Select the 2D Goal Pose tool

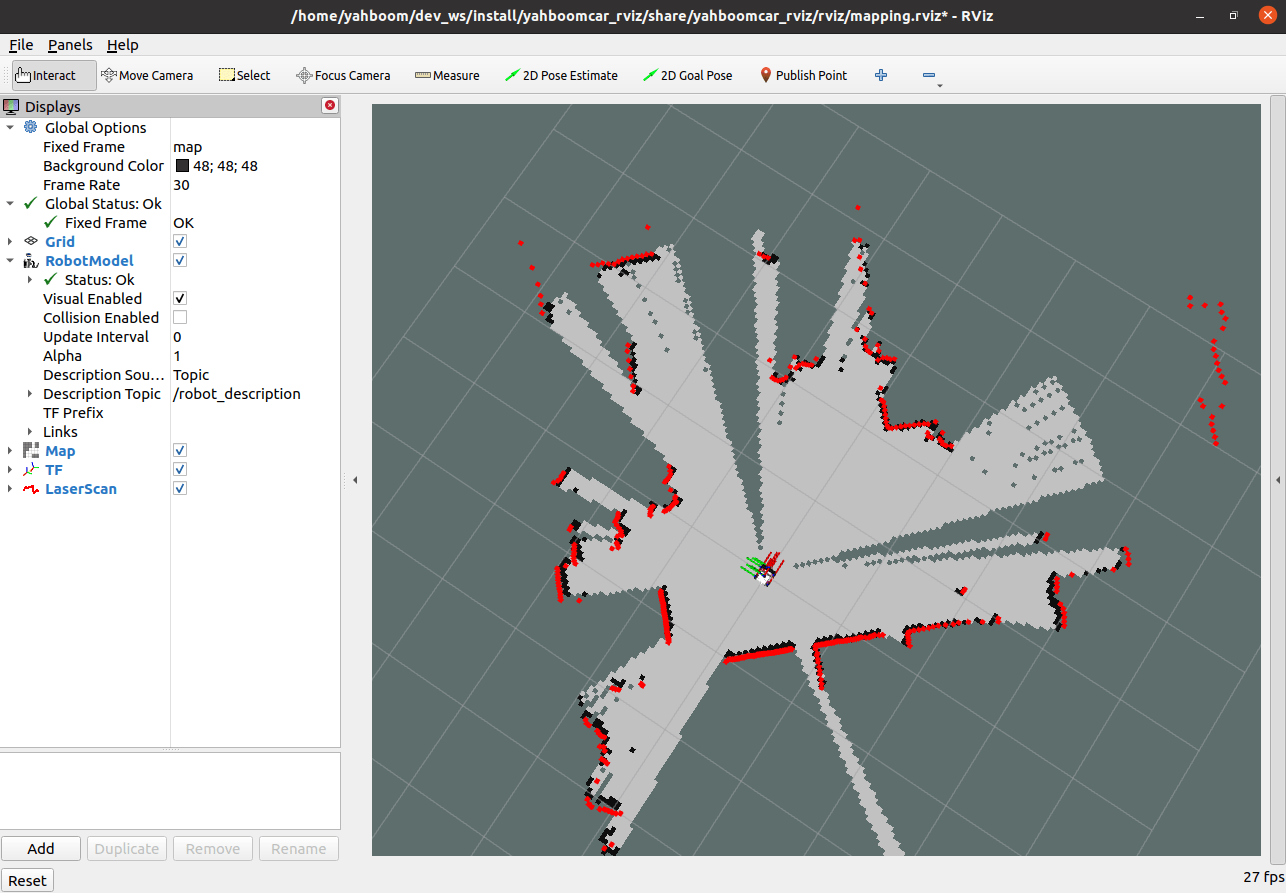[x=687, y=75]
